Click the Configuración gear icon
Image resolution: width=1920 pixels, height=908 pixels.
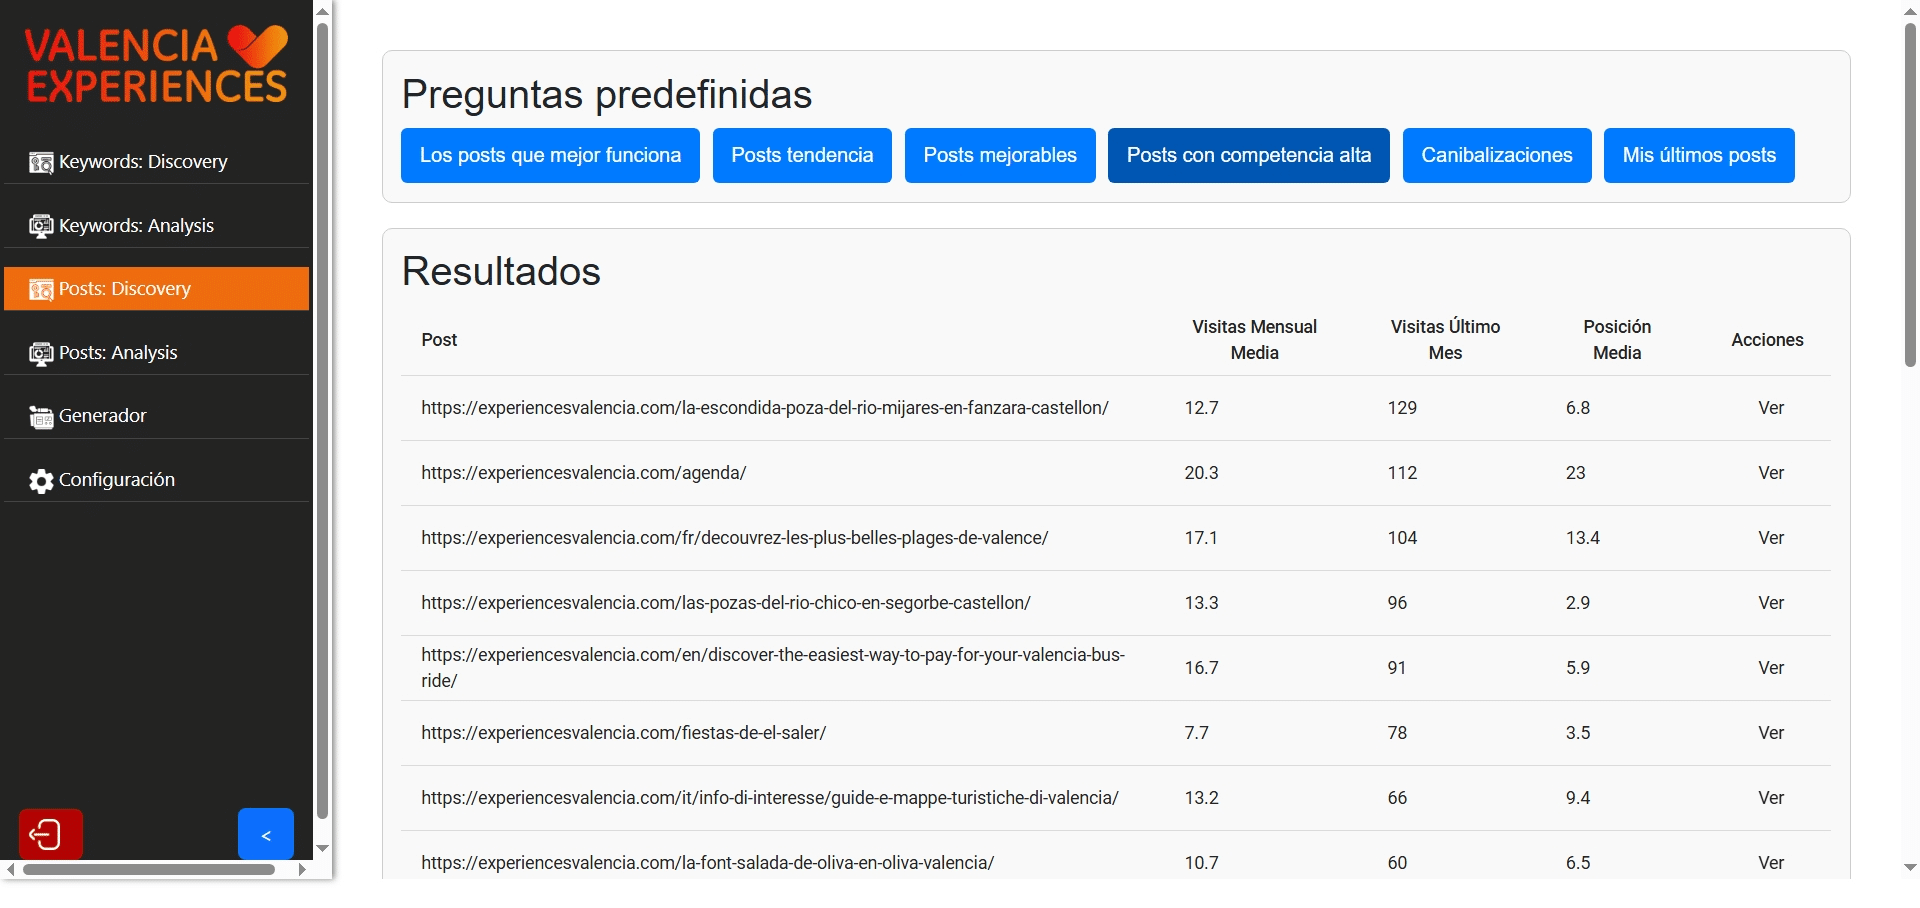[x=41, y=481]
